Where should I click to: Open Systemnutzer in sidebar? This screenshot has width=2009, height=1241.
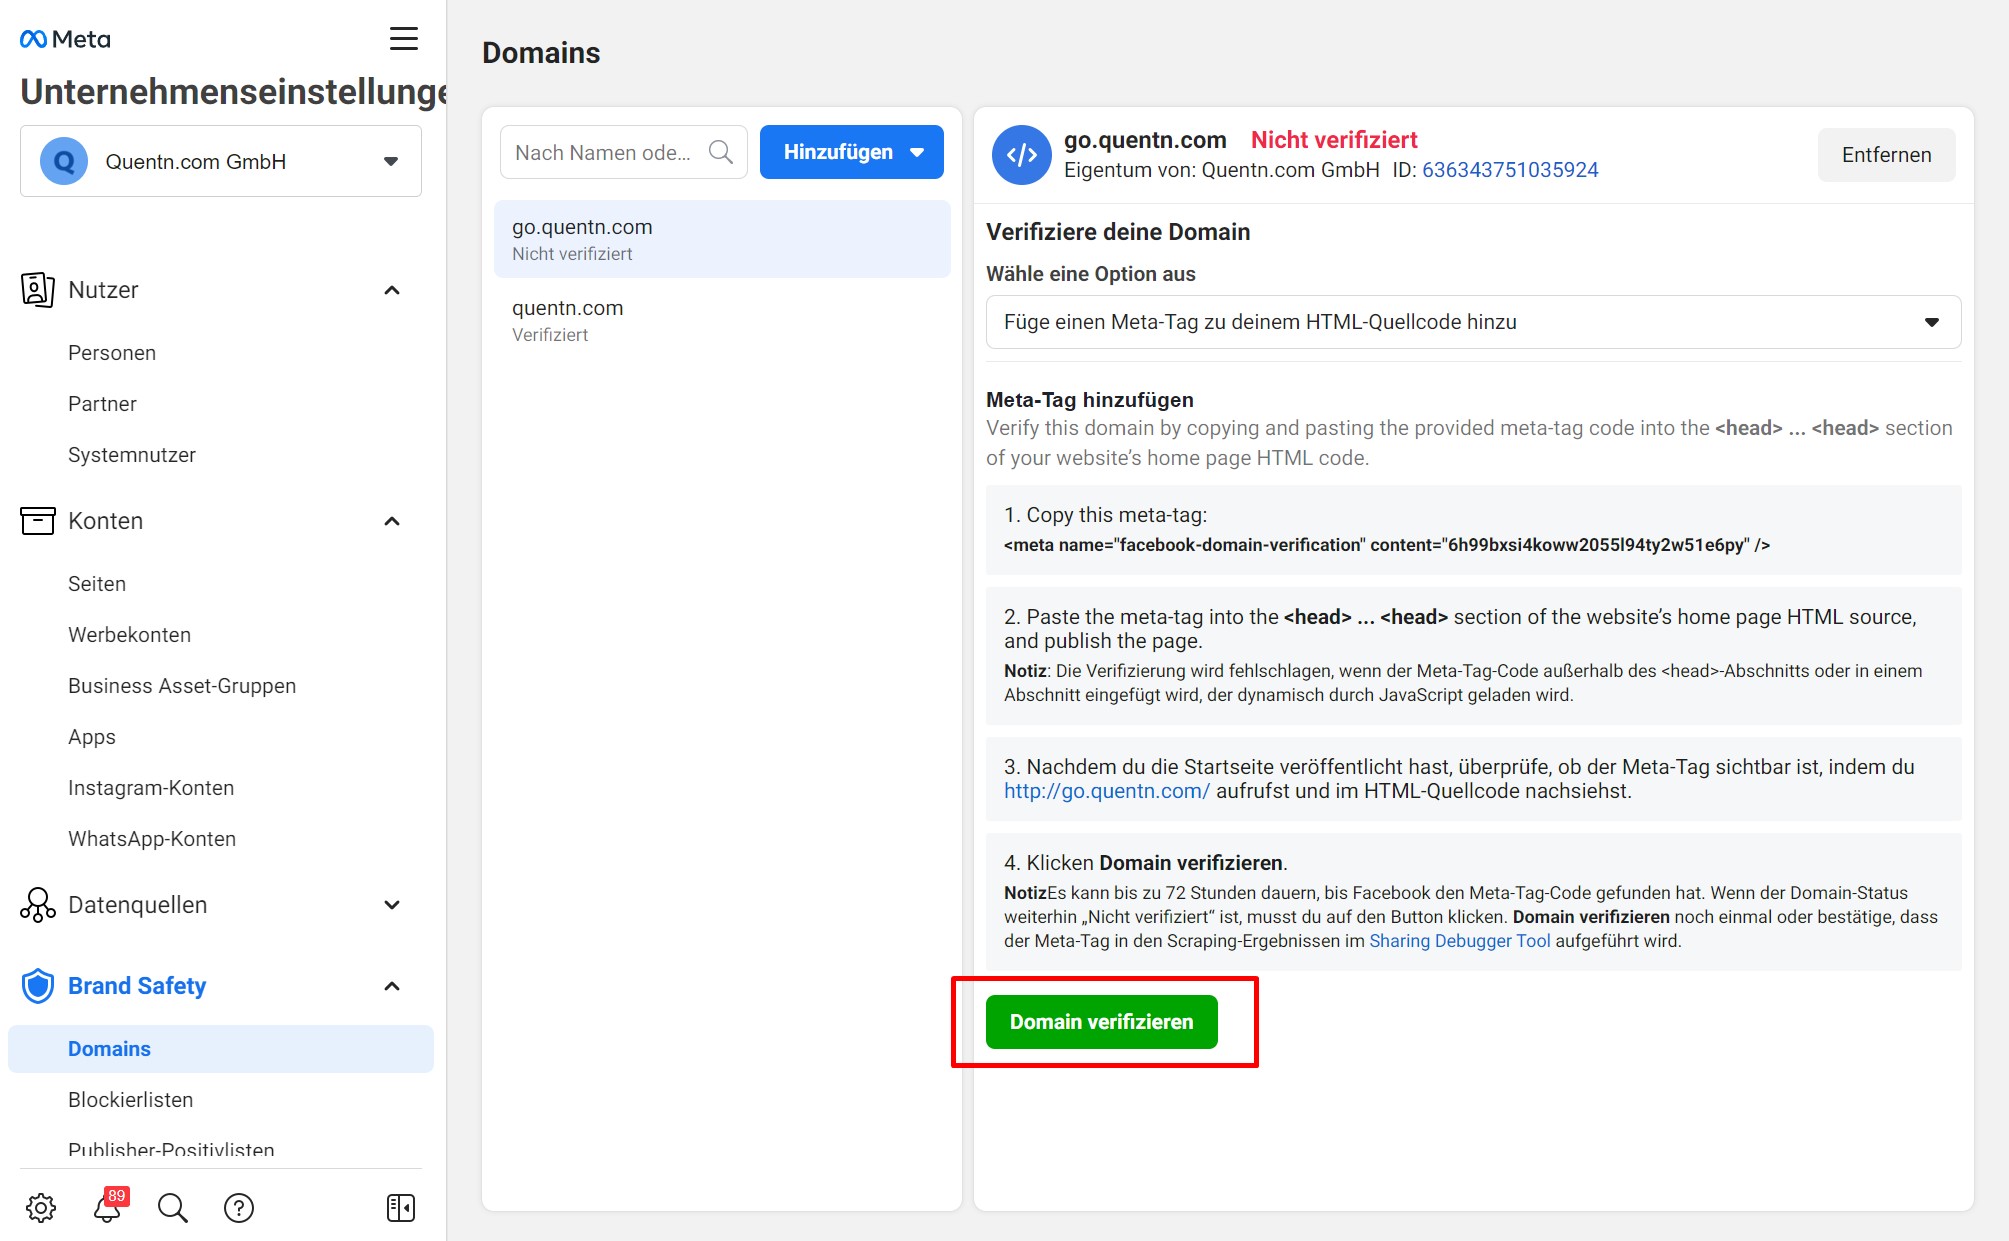pos(132,455)
